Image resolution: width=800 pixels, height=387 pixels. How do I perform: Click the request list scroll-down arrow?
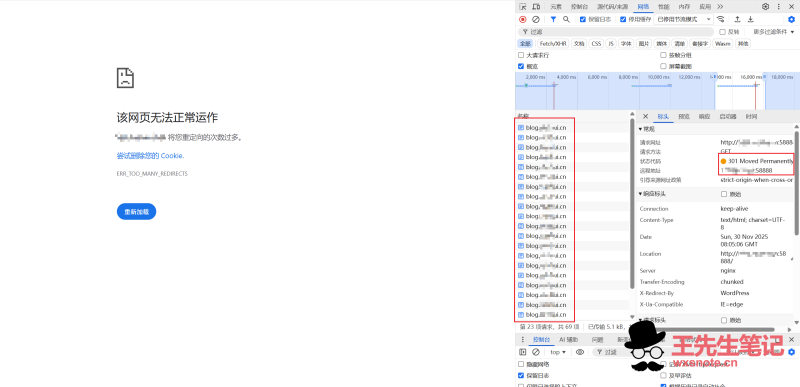pos(633,317)
